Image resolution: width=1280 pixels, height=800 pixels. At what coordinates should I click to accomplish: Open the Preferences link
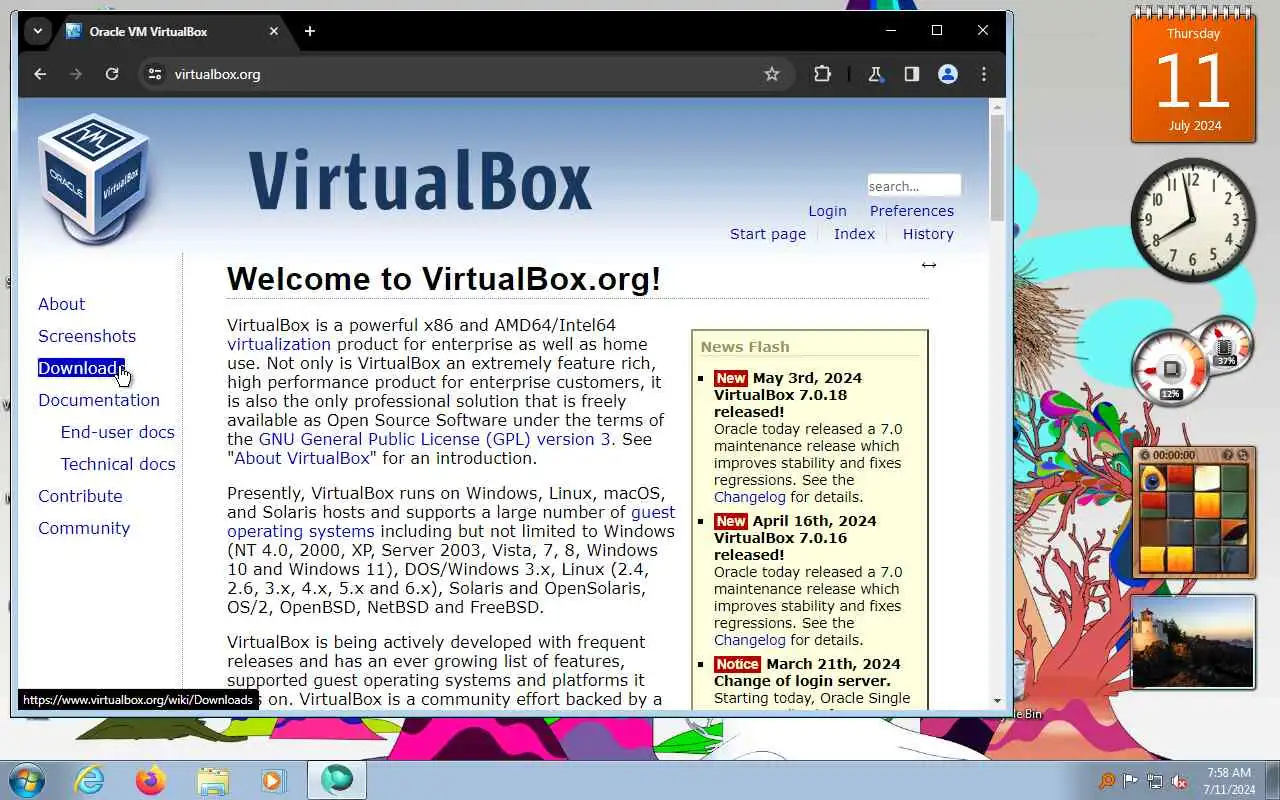tap(911, 211)
